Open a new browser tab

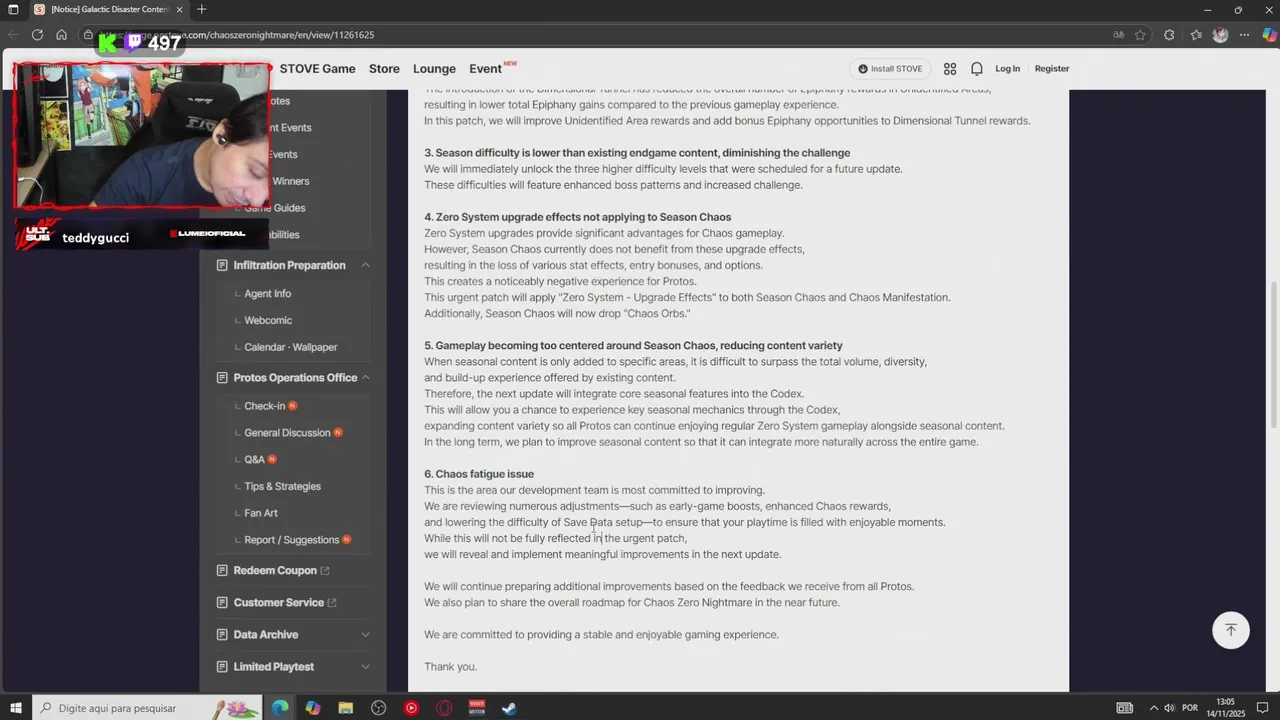point(201,9)
